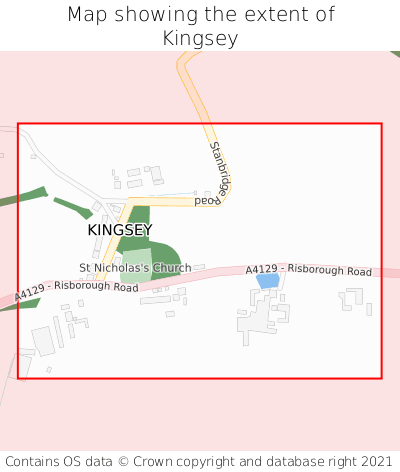Screen dimensions: 400x472
Task: Click the buildings cluster north of Stanbridge Road
Action: [138, 177]
